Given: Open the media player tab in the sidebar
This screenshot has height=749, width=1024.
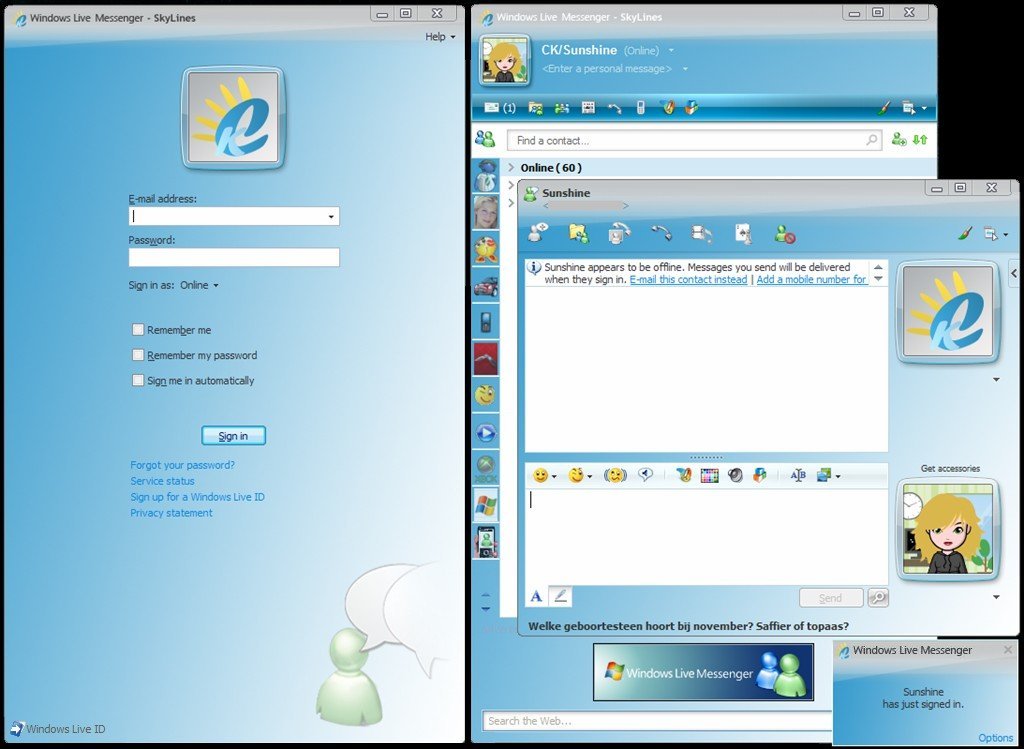Looking at the screenshot, I should [x=485, y=432].
